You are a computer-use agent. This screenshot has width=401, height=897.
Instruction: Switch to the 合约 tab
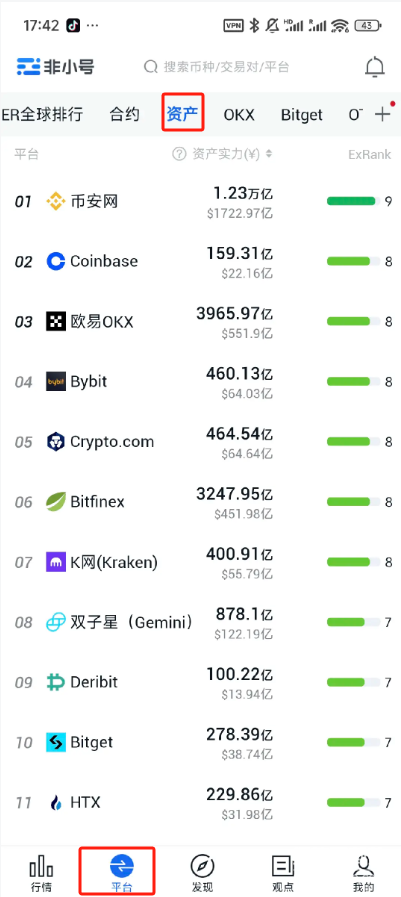(125, 114)
